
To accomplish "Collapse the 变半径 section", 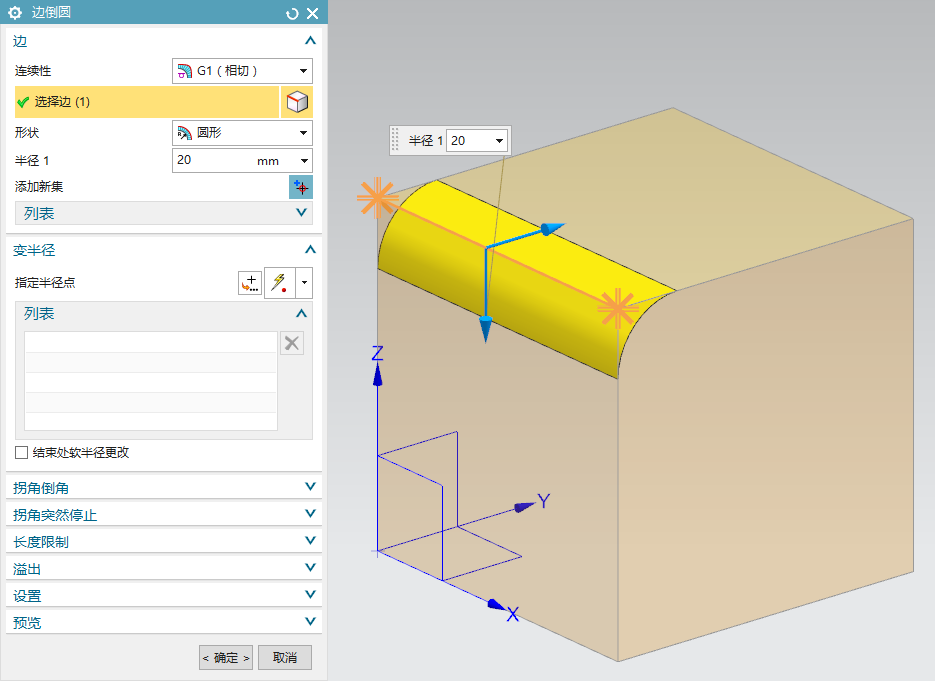I will coord(310,250).
